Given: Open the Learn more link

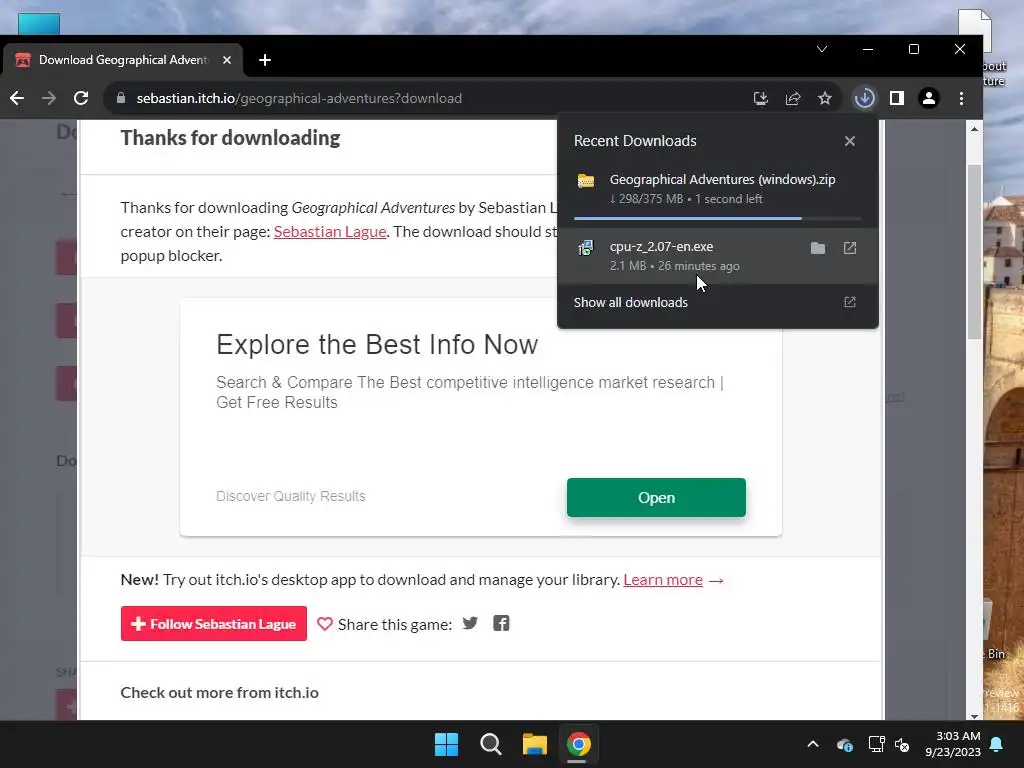Looking at the screenshot, I should point(663,580).
